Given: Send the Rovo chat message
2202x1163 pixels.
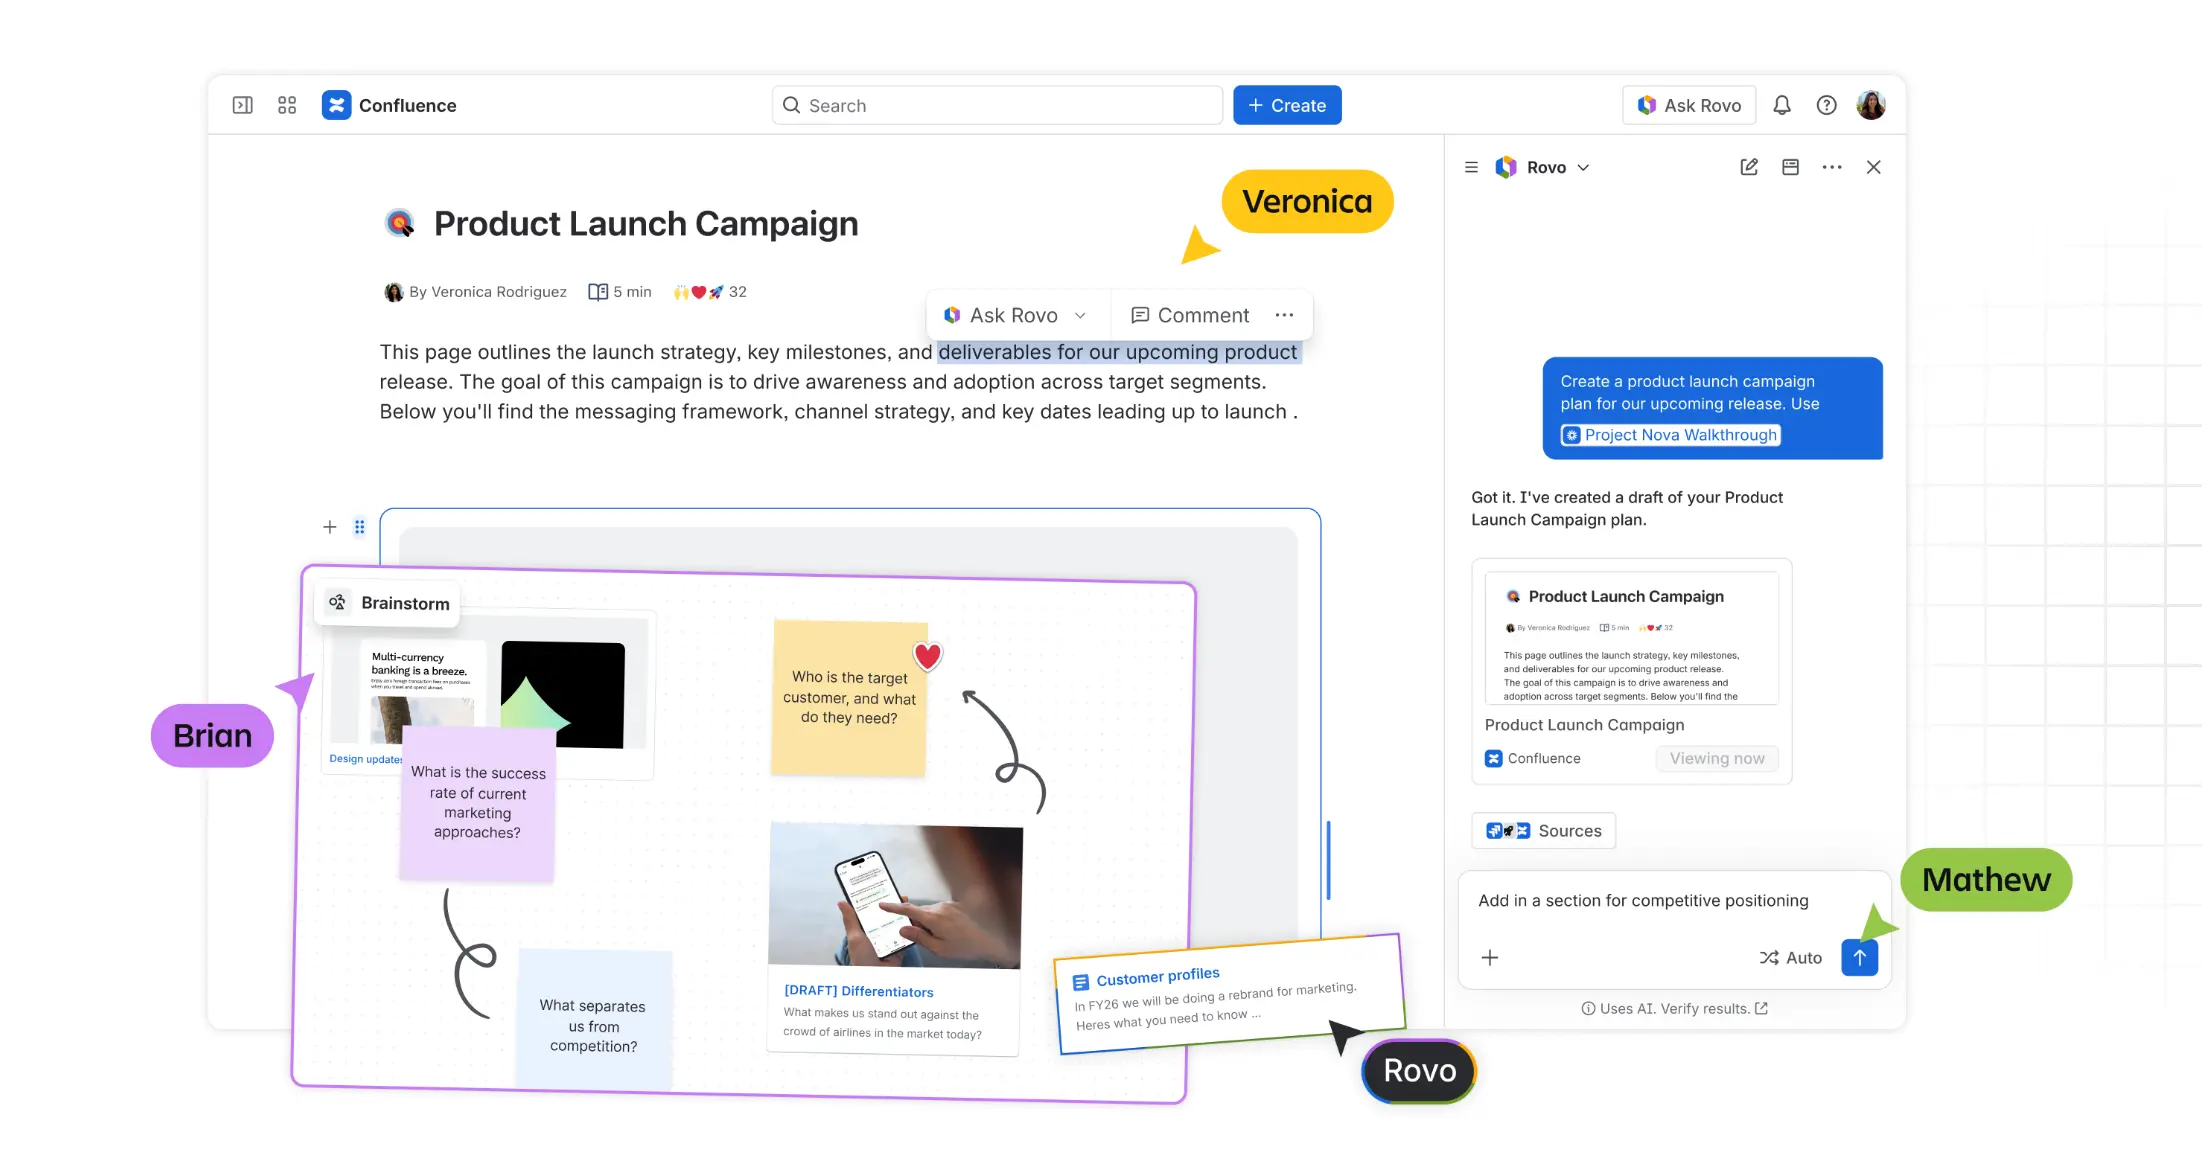Looking at the screenshot, I should (x=1859, y=957).
